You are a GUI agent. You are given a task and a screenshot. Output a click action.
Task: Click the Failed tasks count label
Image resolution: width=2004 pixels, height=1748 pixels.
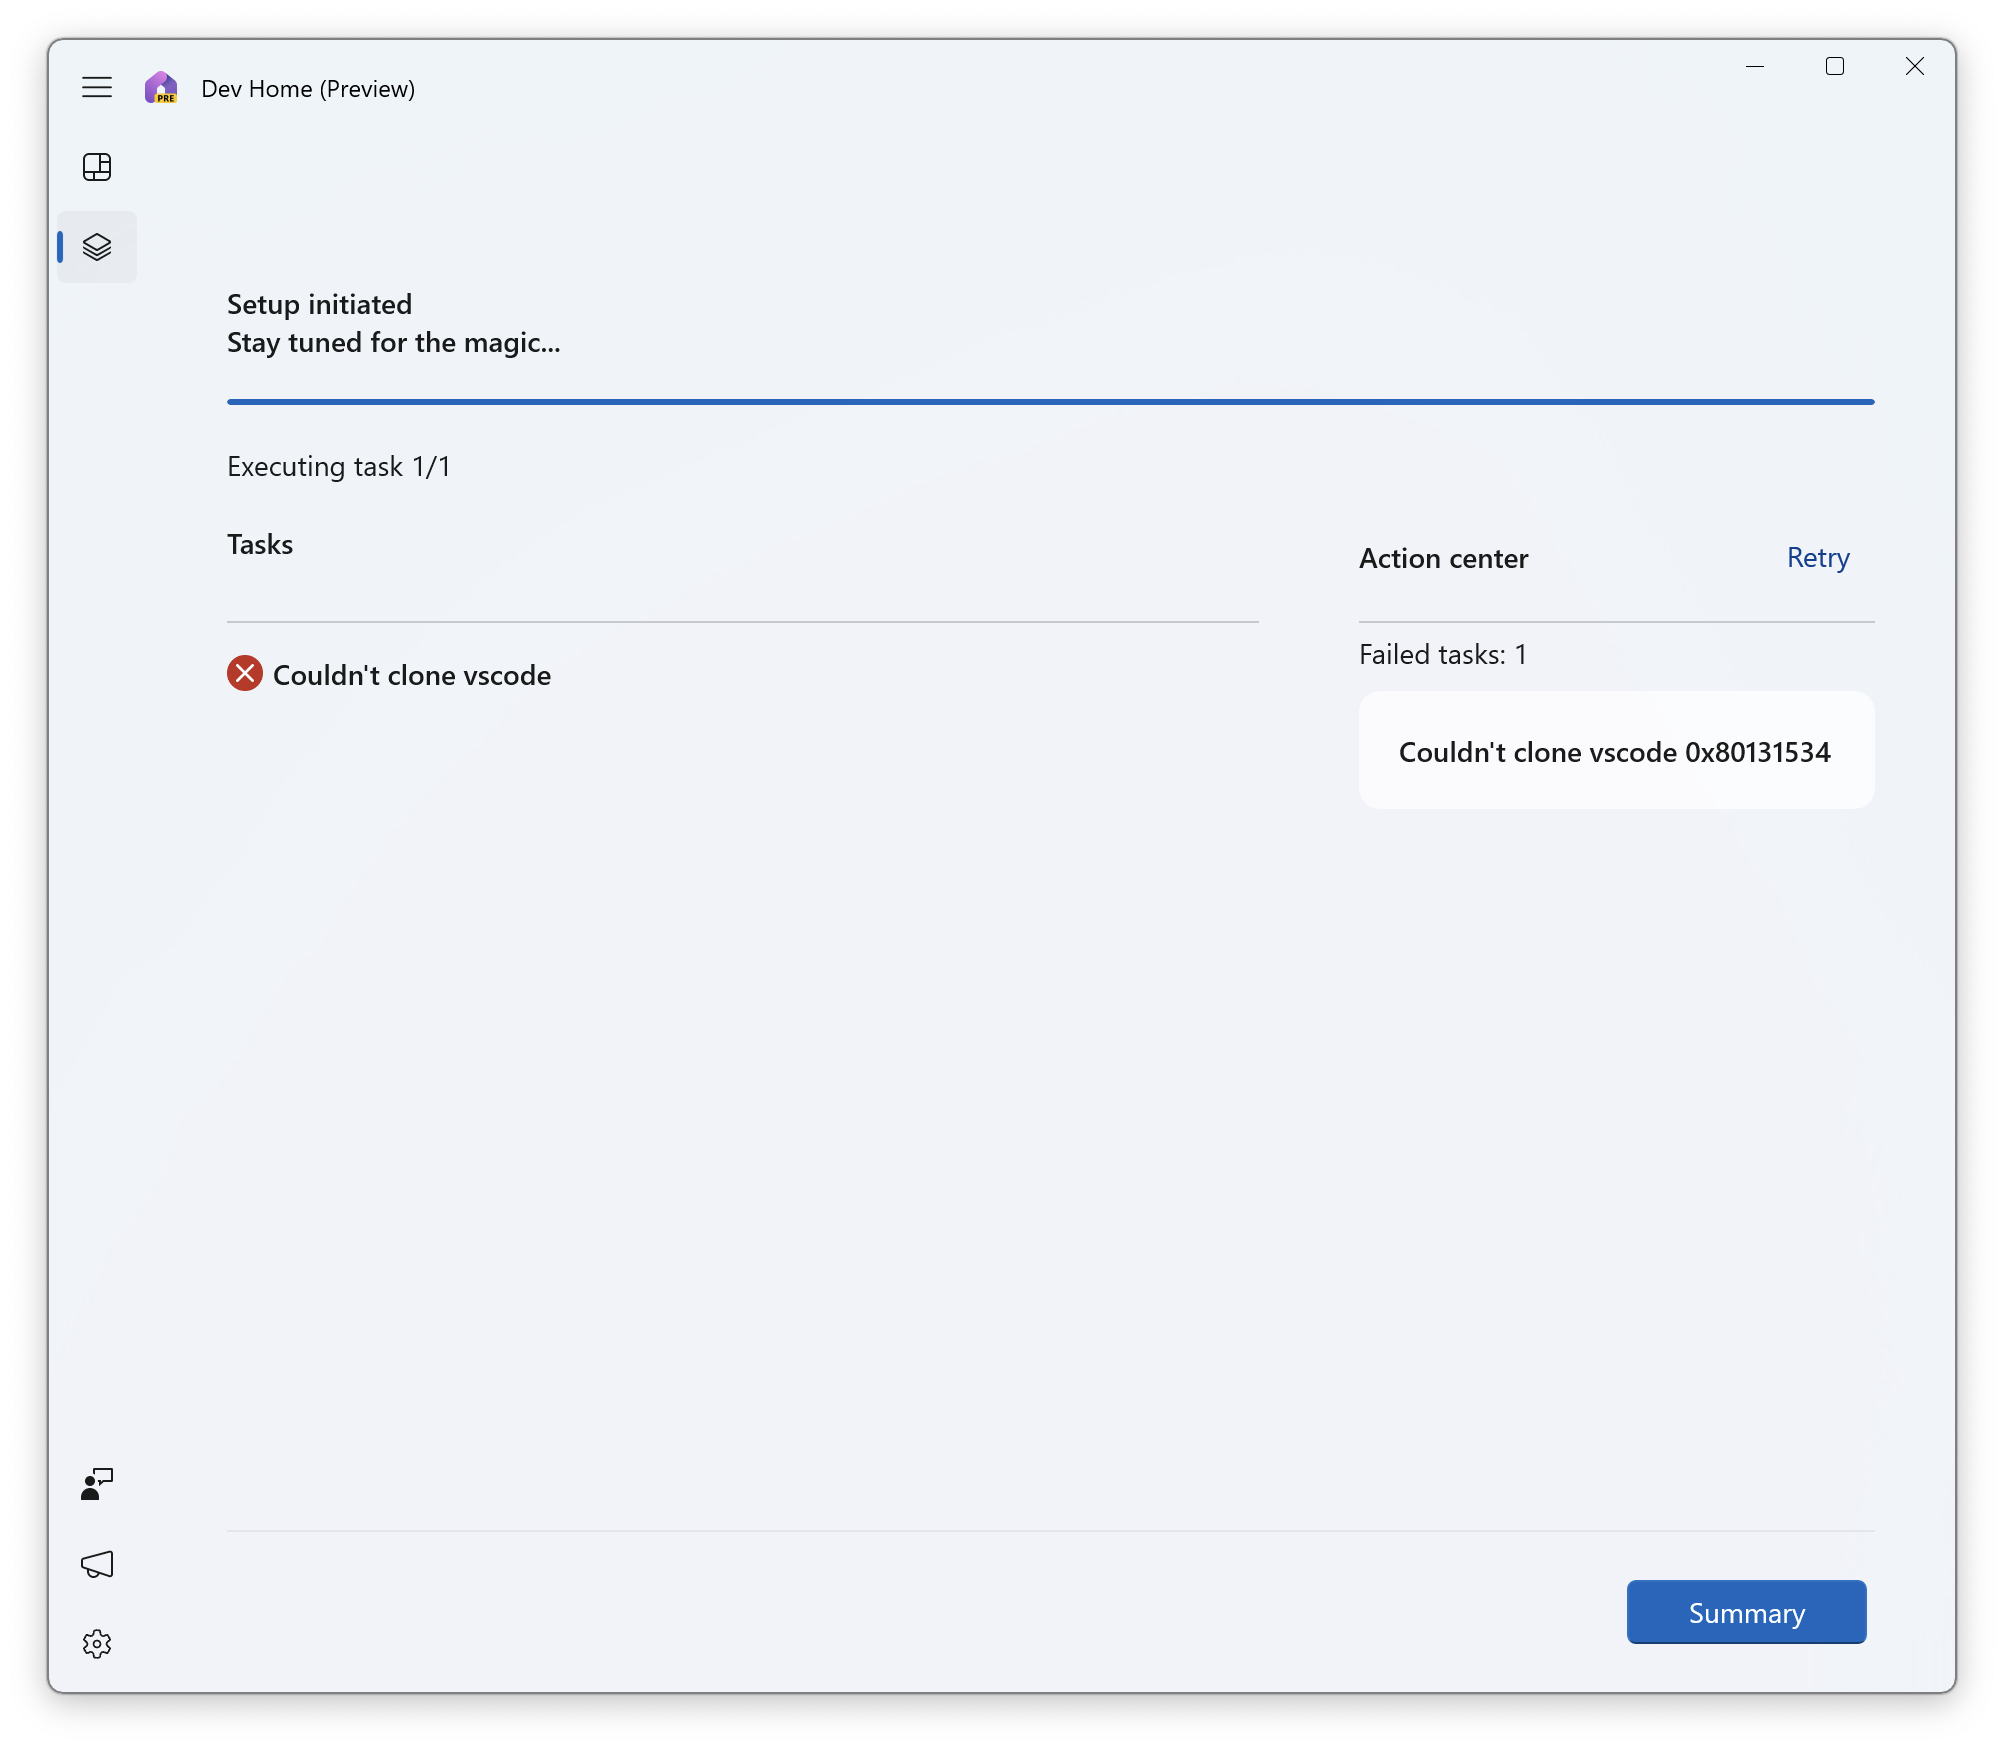[x=1441, y=654]
